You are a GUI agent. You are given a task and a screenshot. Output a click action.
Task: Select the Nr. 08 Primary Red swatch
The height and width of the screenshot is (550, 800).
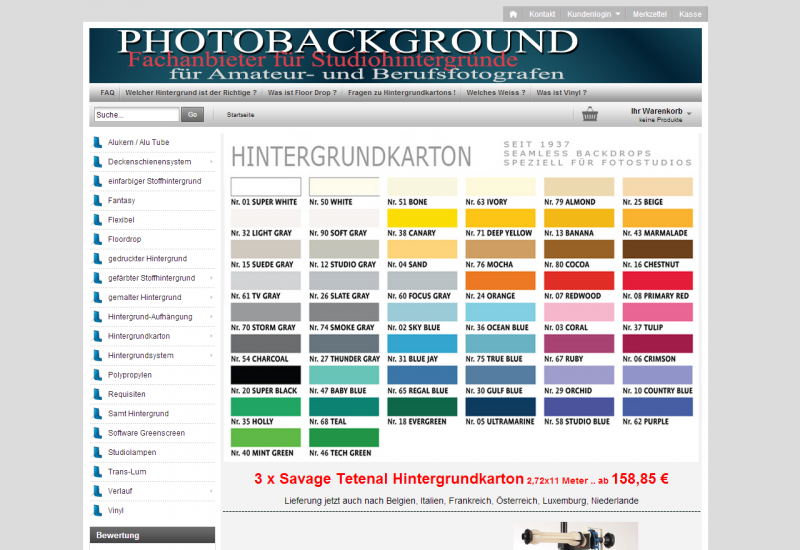click(x=657, y=281)
